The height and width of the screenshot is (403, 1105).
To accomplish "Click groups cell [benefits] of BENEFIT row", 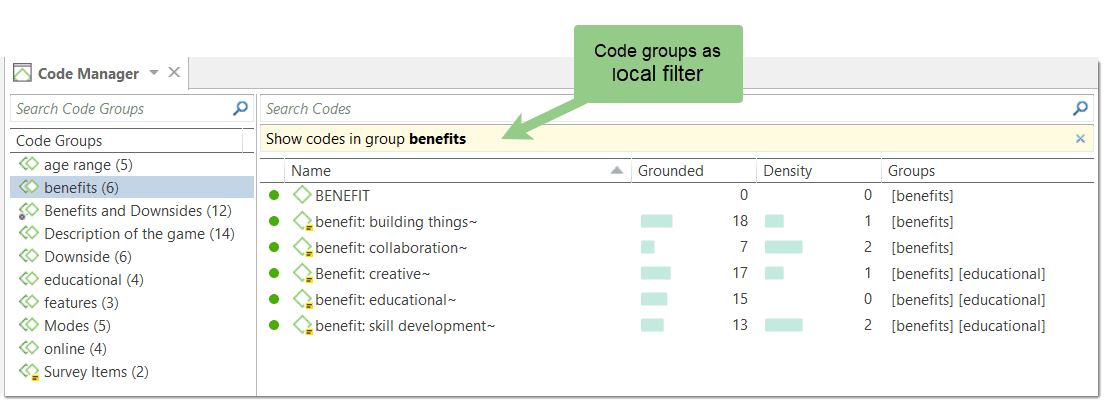I will (x=922, y=196).
